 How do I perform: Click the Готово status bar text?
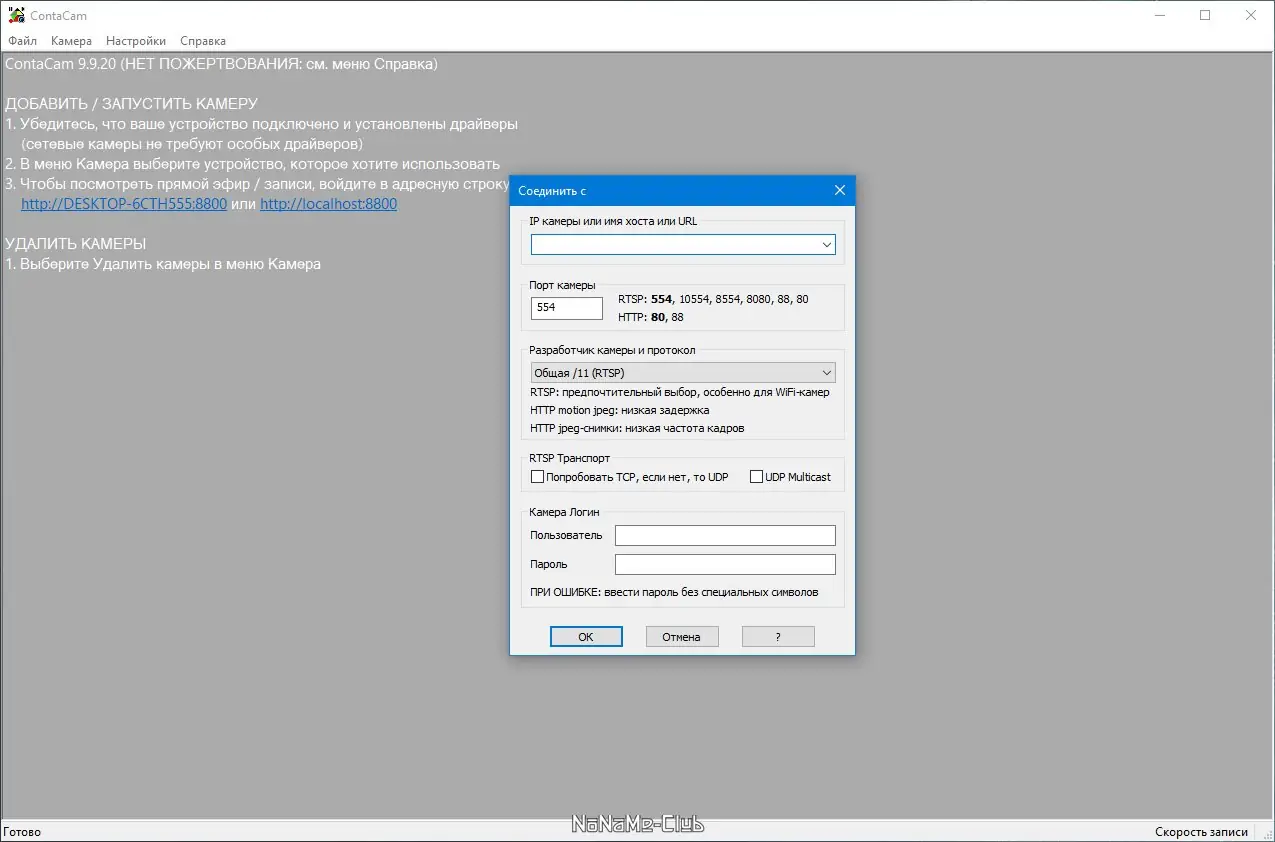pos(22,832)
